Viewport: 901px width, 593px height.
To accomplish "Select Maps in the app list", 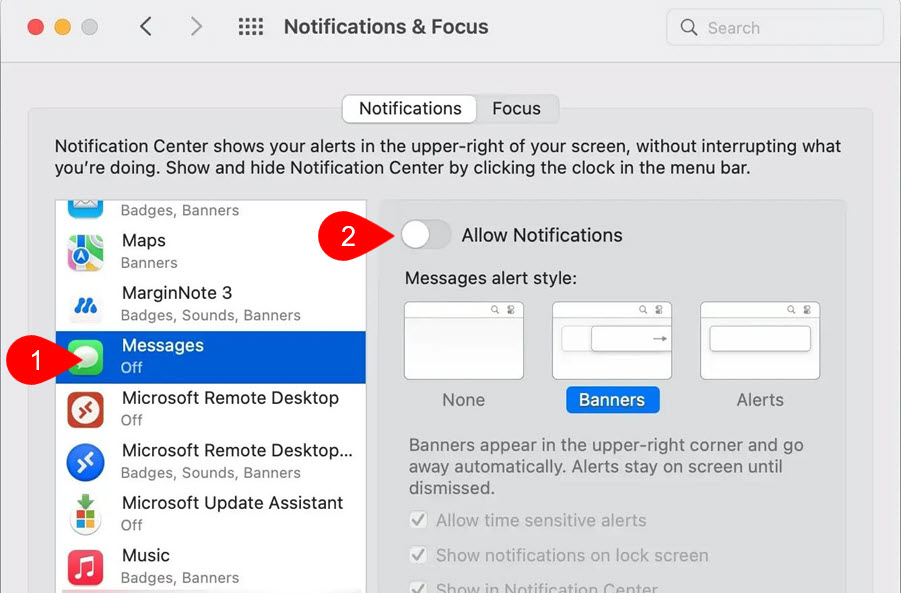I will (x=210, y=252).
